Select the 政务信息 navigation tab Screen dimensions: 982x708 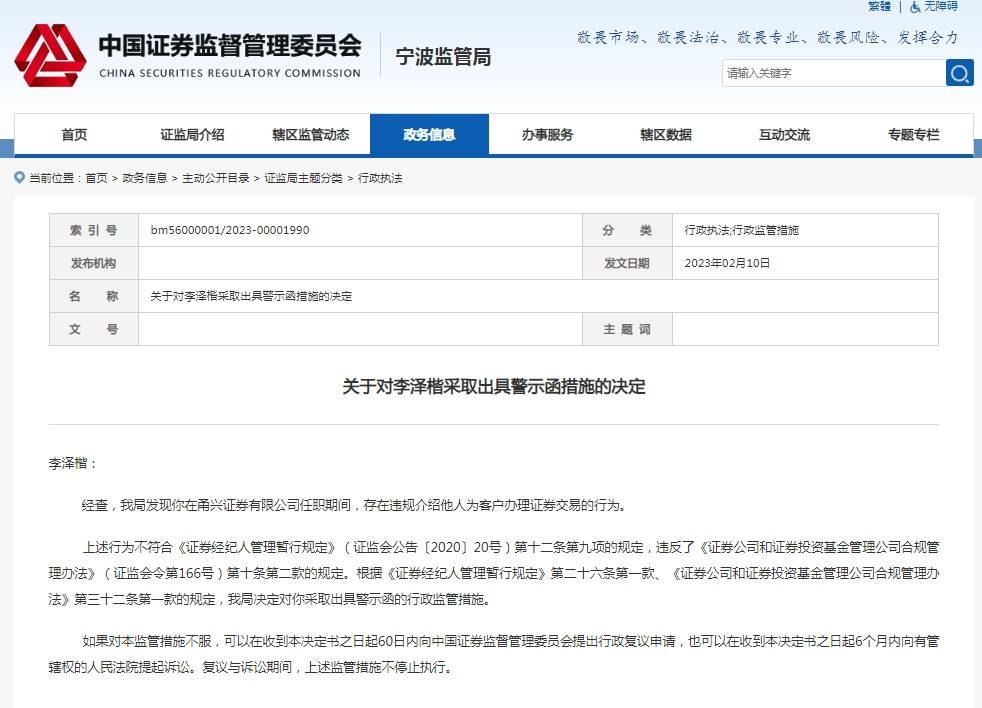[x=429, y=135]
